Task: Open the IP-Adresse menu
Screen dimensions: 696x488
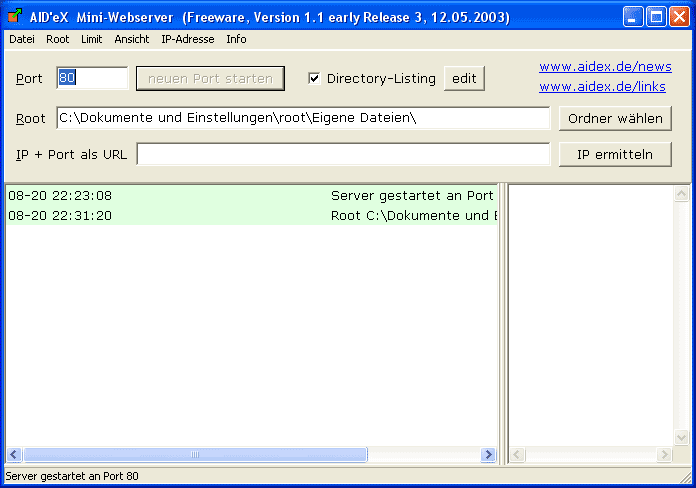Action: click(x=188, y=39)
